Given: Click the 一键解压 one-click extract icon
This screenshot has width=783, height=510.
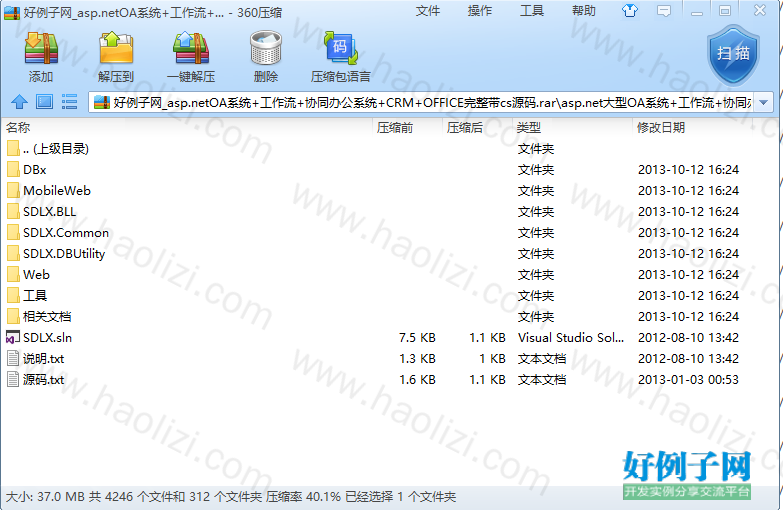Looking at the screenshot, I should [x=191, y=48].
